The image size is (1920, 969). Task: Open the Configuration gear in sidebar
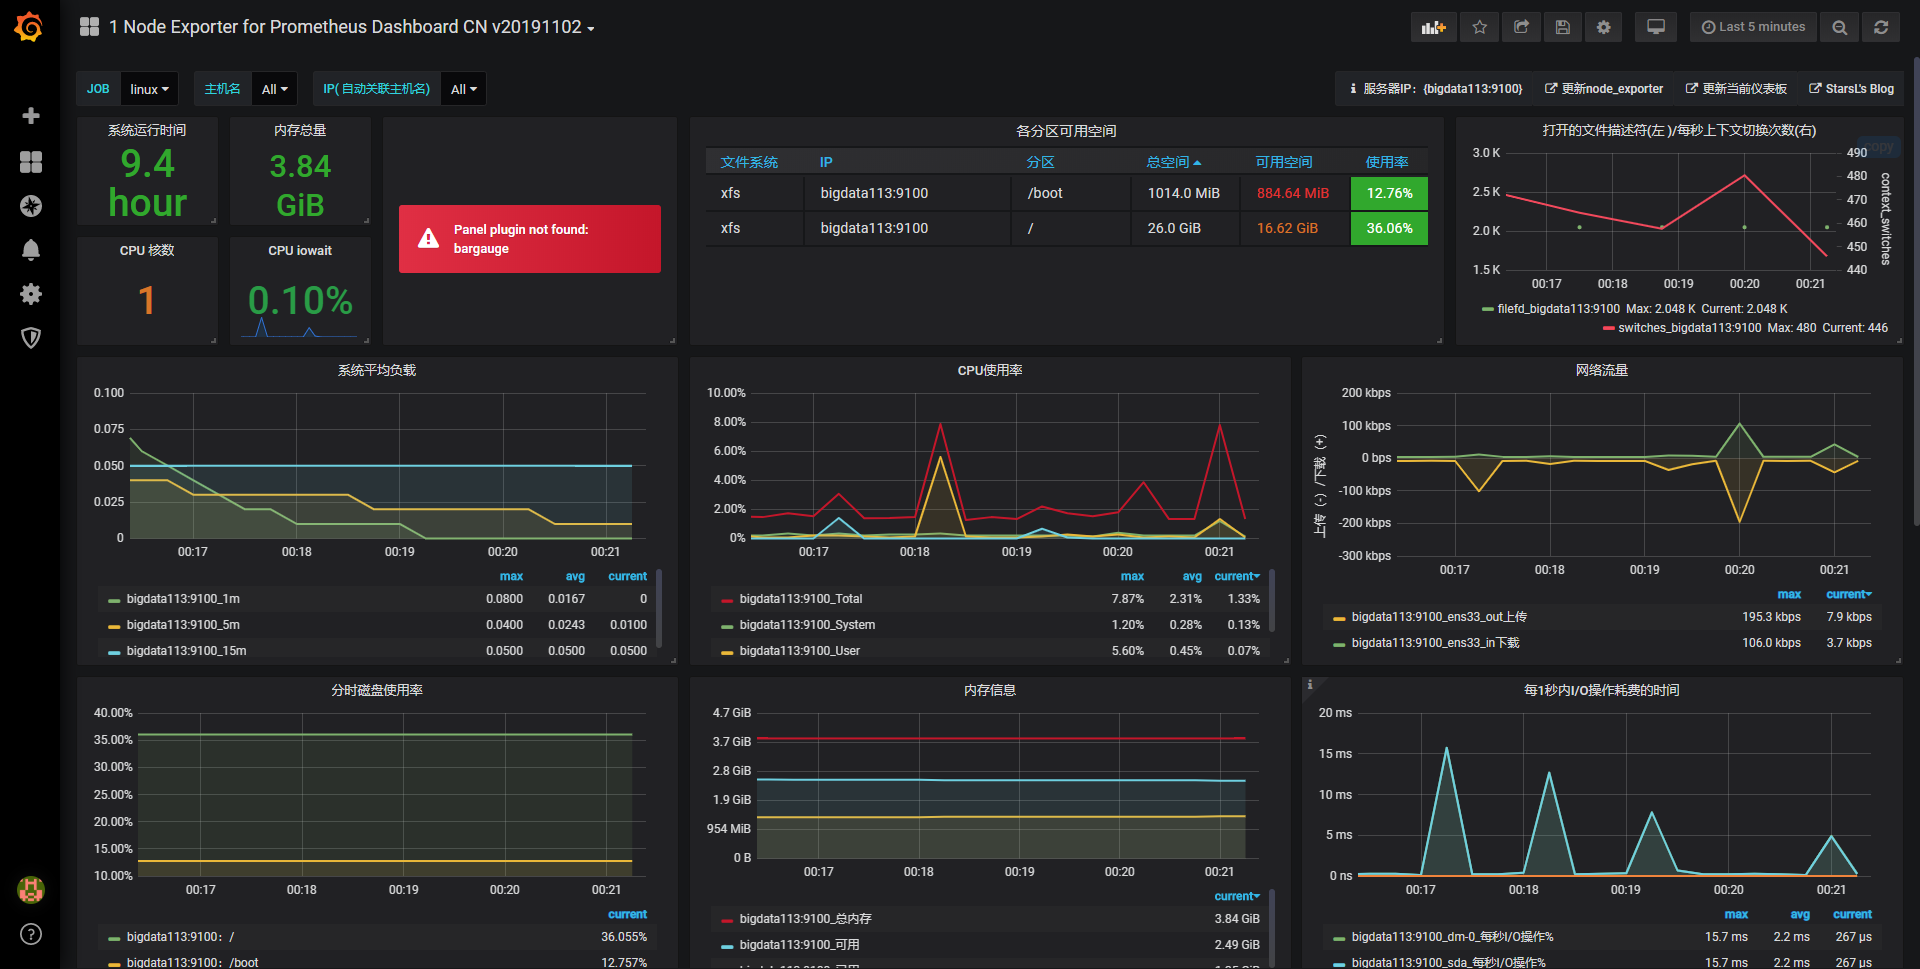pos(31,294)
